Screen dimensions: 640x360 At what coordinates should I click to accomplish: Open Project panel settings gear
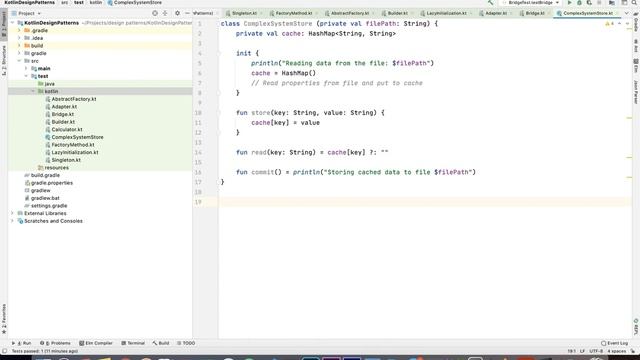(177, 13)
